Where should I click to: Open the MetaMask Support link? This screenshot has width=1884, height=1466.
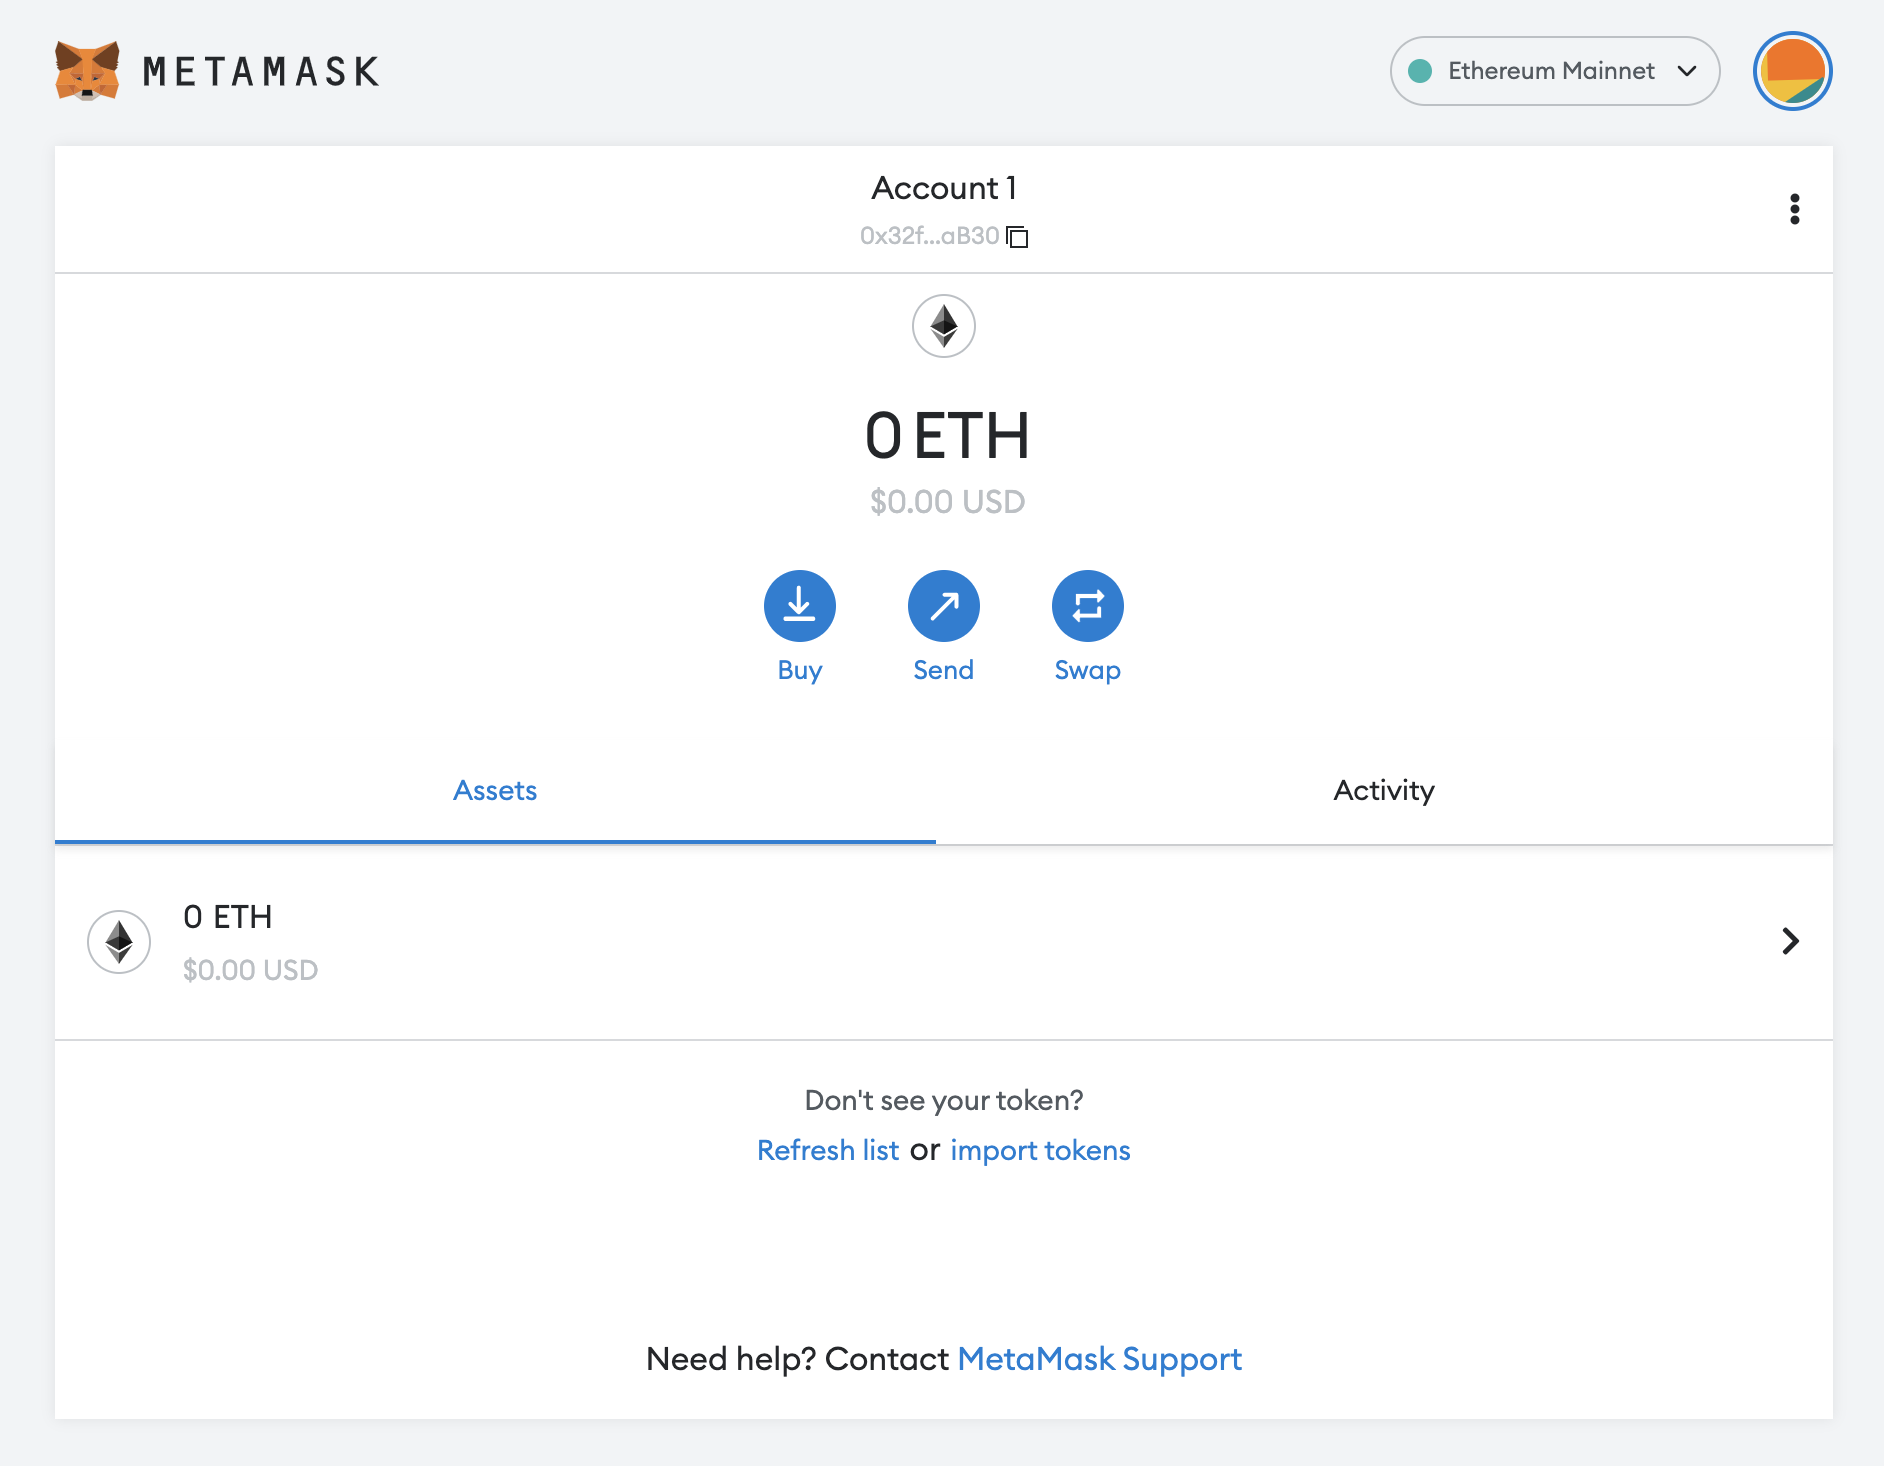click(1099, 1359)
